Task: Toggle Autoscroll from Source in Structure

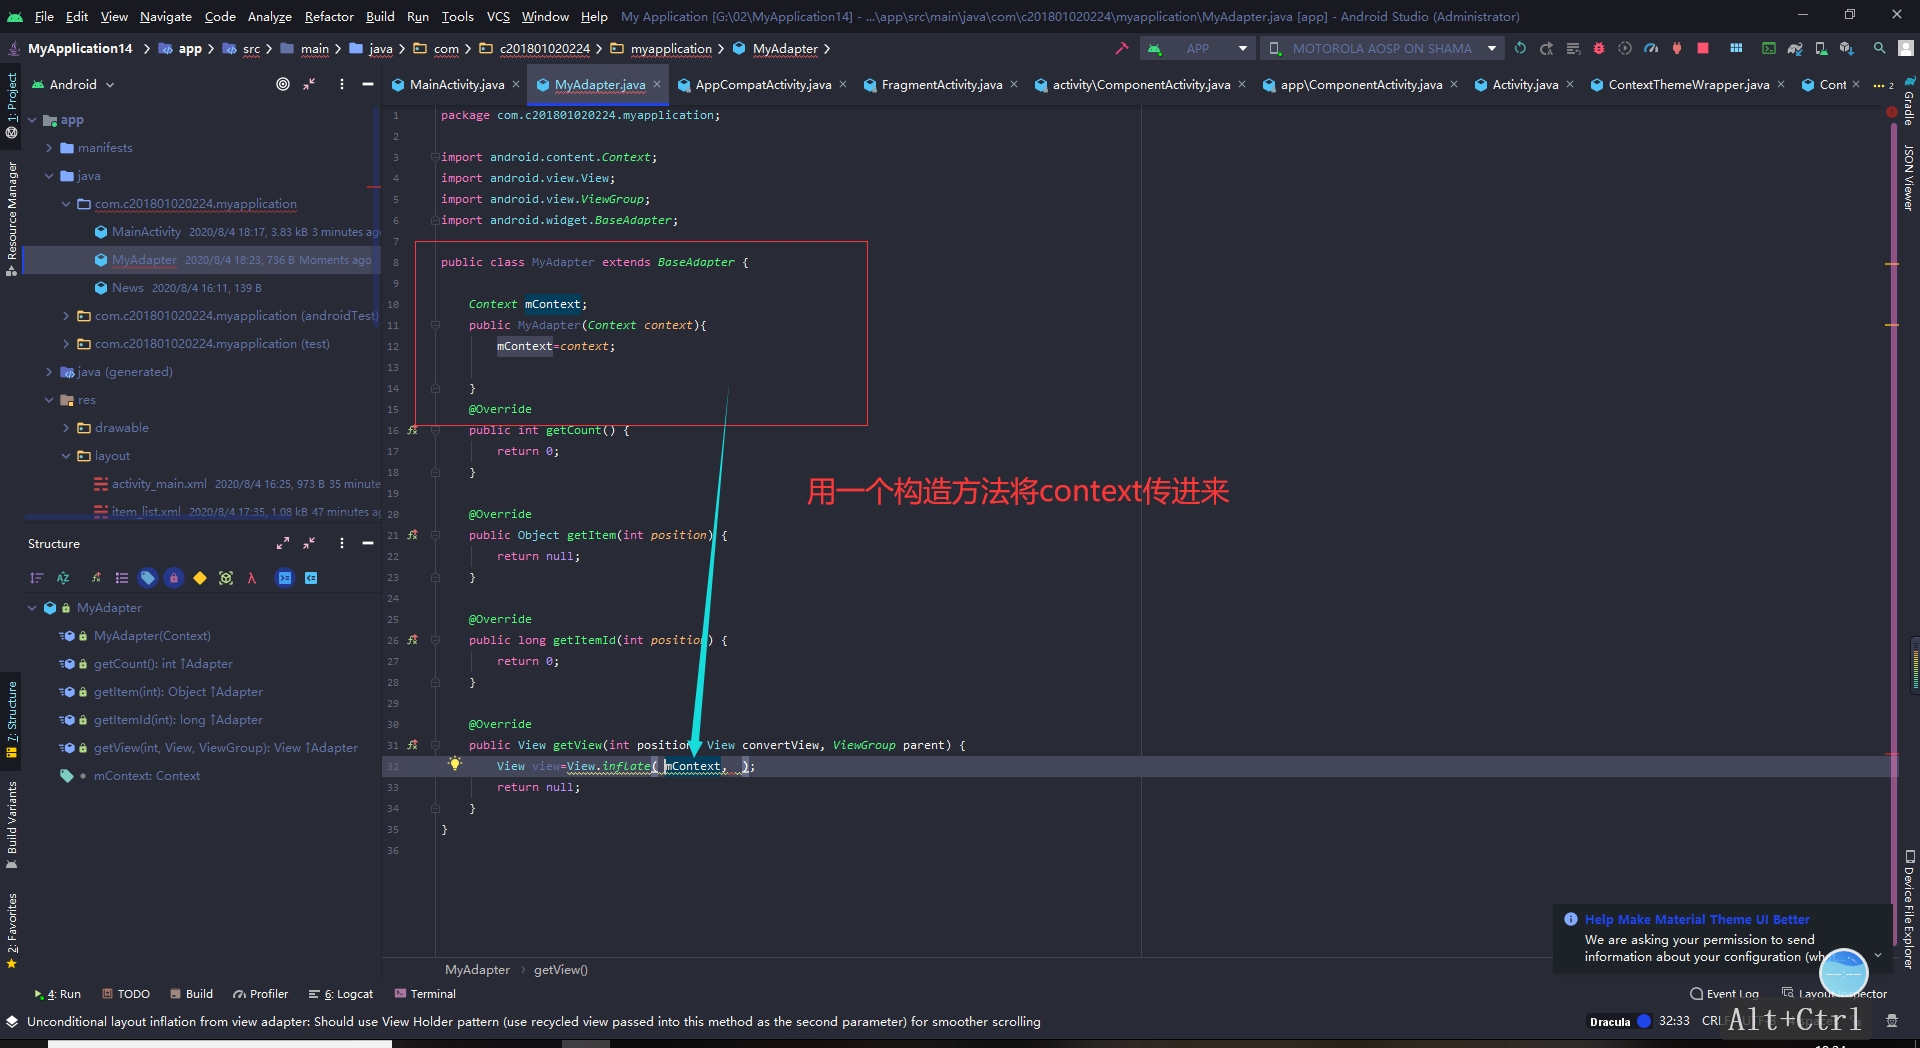Action: (x=311, y=578)
